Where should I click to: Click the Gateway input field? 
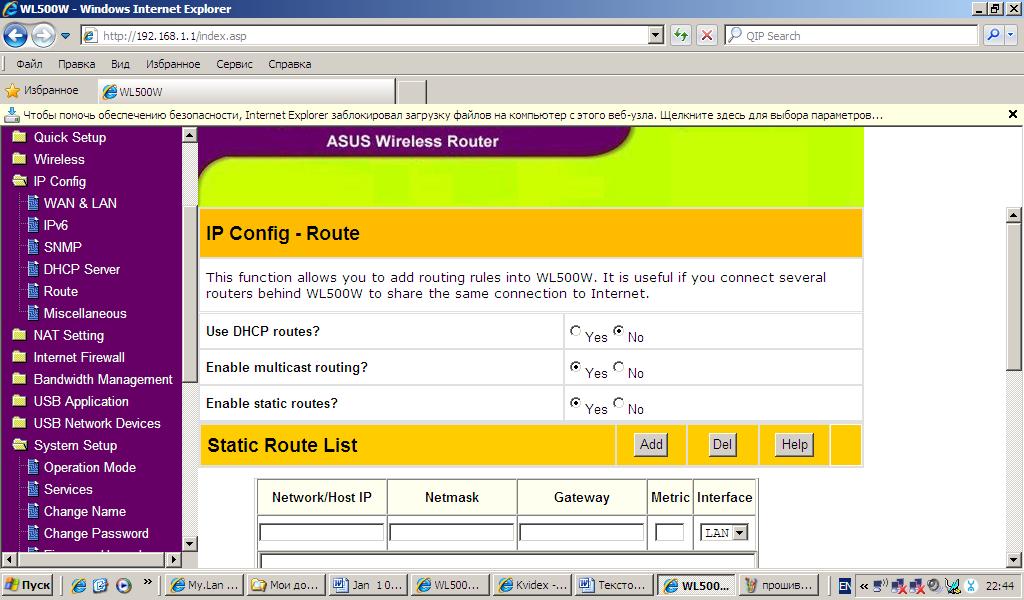point(581,532)
